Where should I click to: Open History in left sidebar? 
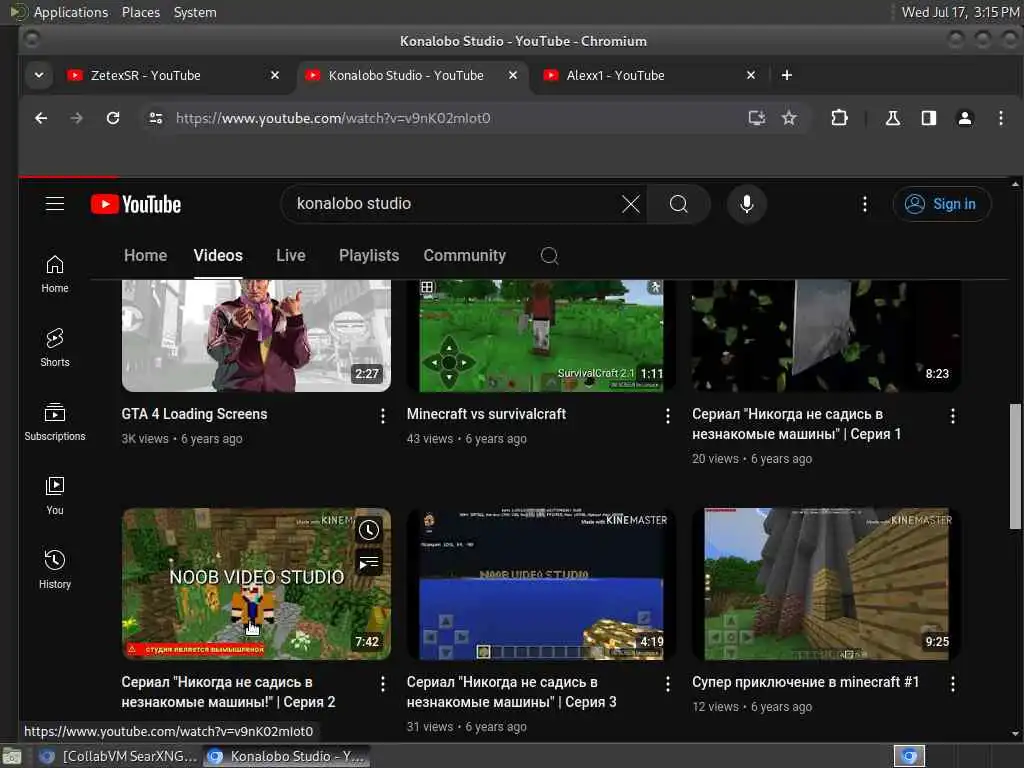pyautogui.click(x=55, y=569)
